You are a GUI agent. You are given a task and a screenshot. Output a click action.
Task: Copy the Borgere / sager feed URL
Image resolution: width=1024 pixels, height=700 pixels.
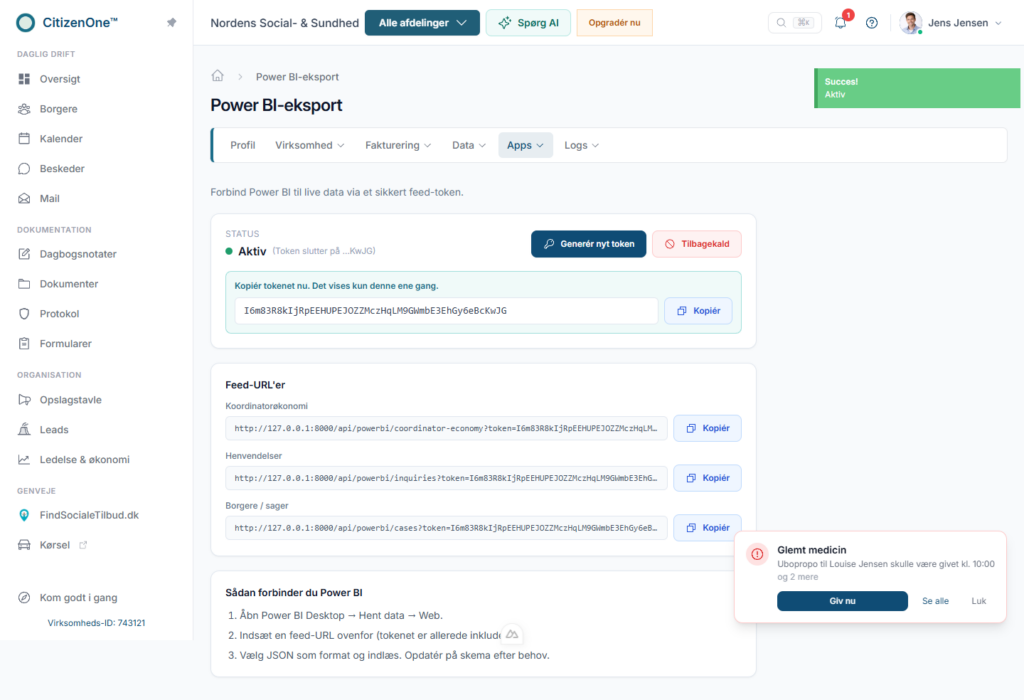pyautogui.click(x=707, y=528)
